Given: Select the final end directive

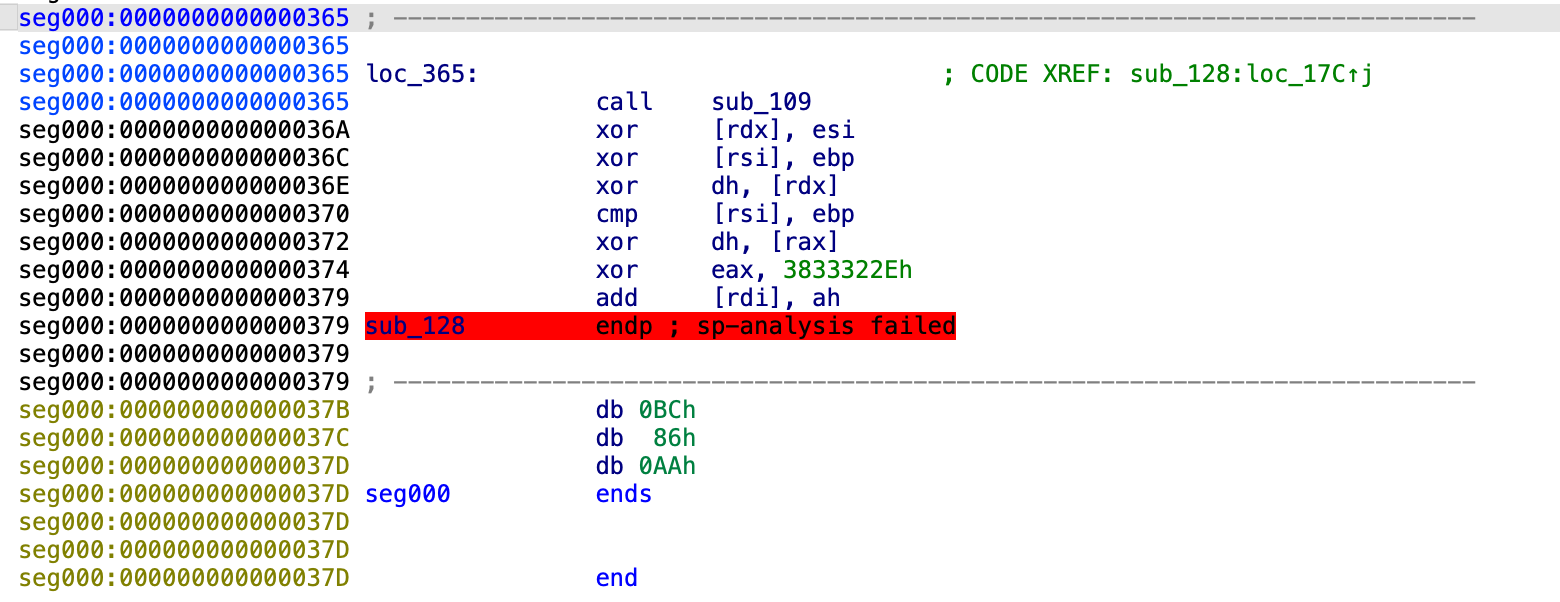Looking at the screenshot, I should (616, 578).
